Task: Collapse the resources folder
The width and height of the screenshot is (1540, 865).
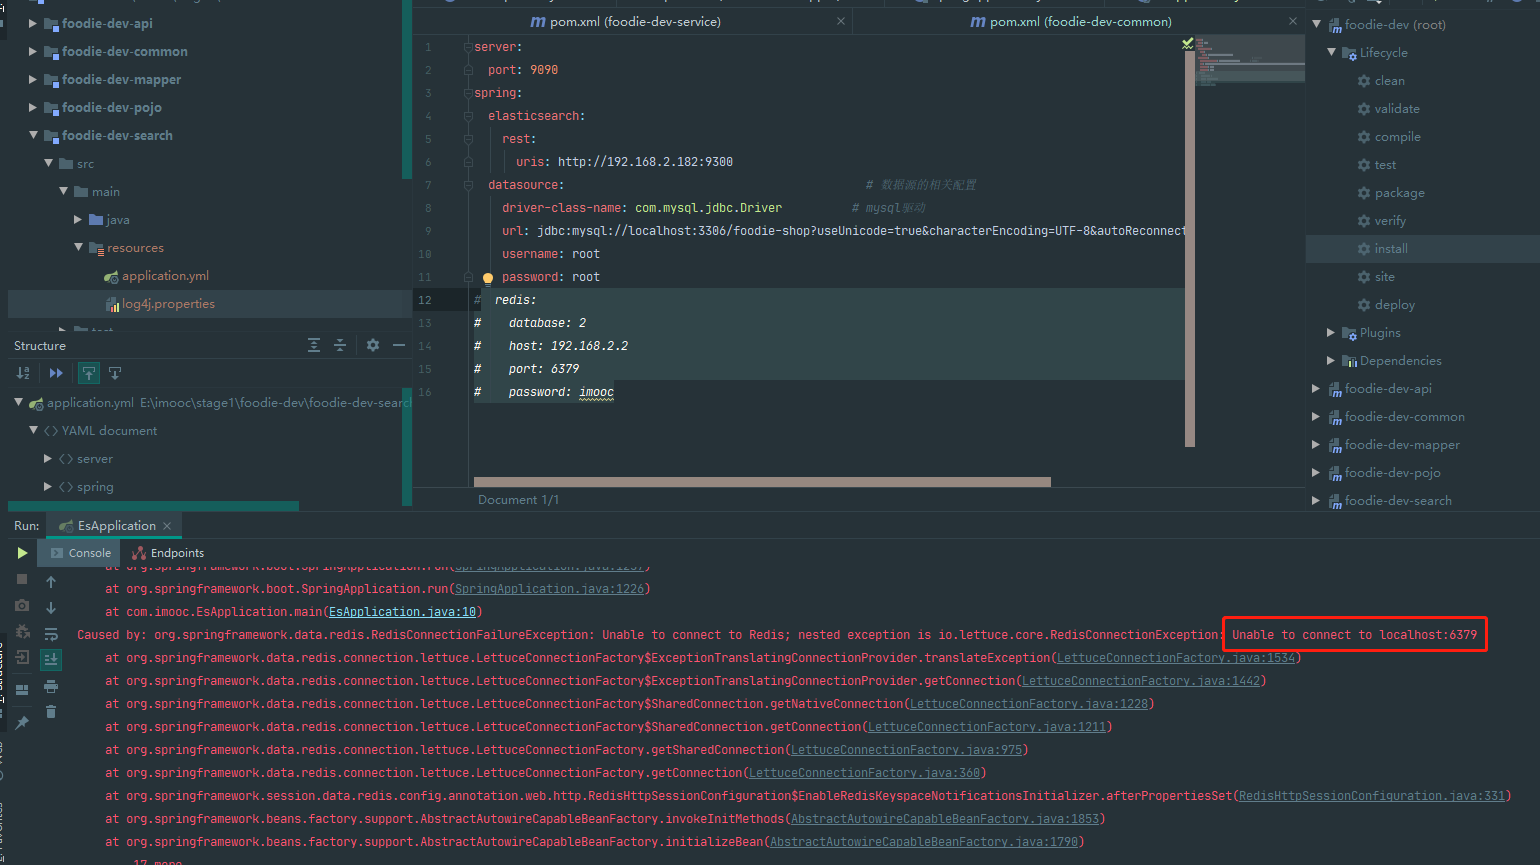Action: [x=78, y=247]
